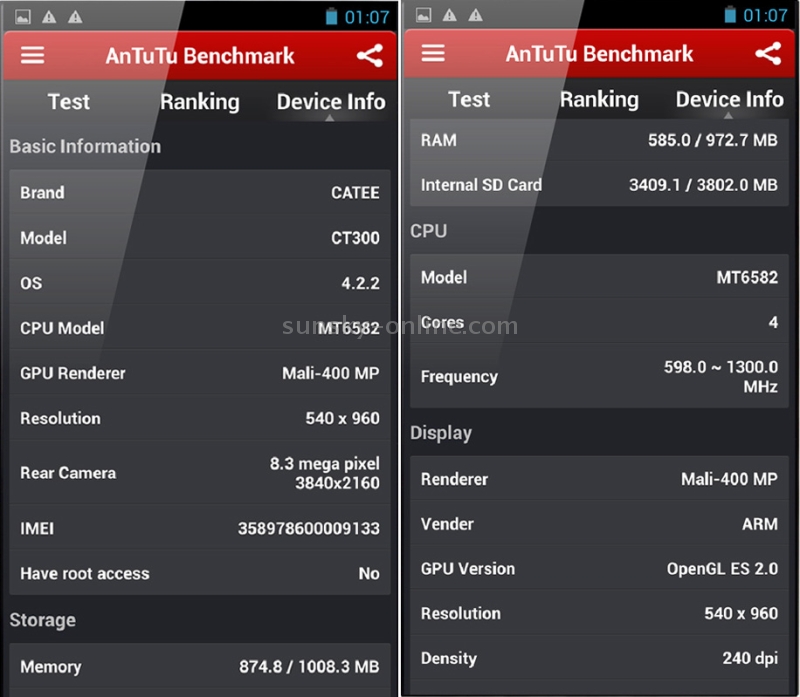Open hamburger menu in right screen

[433, 53]
